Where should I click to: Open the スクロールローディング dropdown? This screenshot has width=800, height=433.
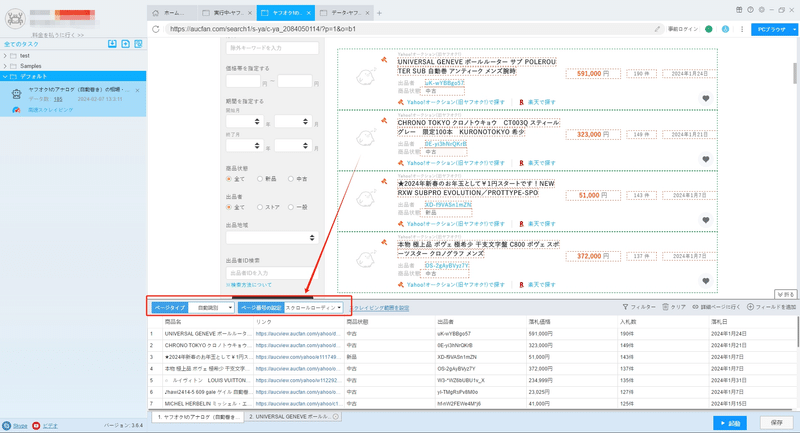click(313, 308)
